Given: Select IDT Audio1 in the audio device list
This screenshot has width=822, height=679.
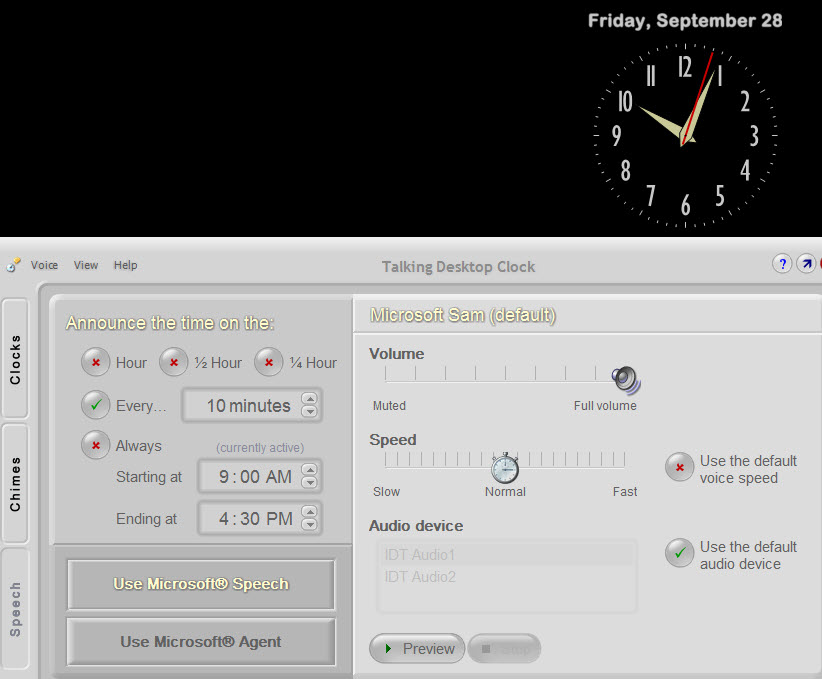Looking at the screenshot, I should coord(506,554).
